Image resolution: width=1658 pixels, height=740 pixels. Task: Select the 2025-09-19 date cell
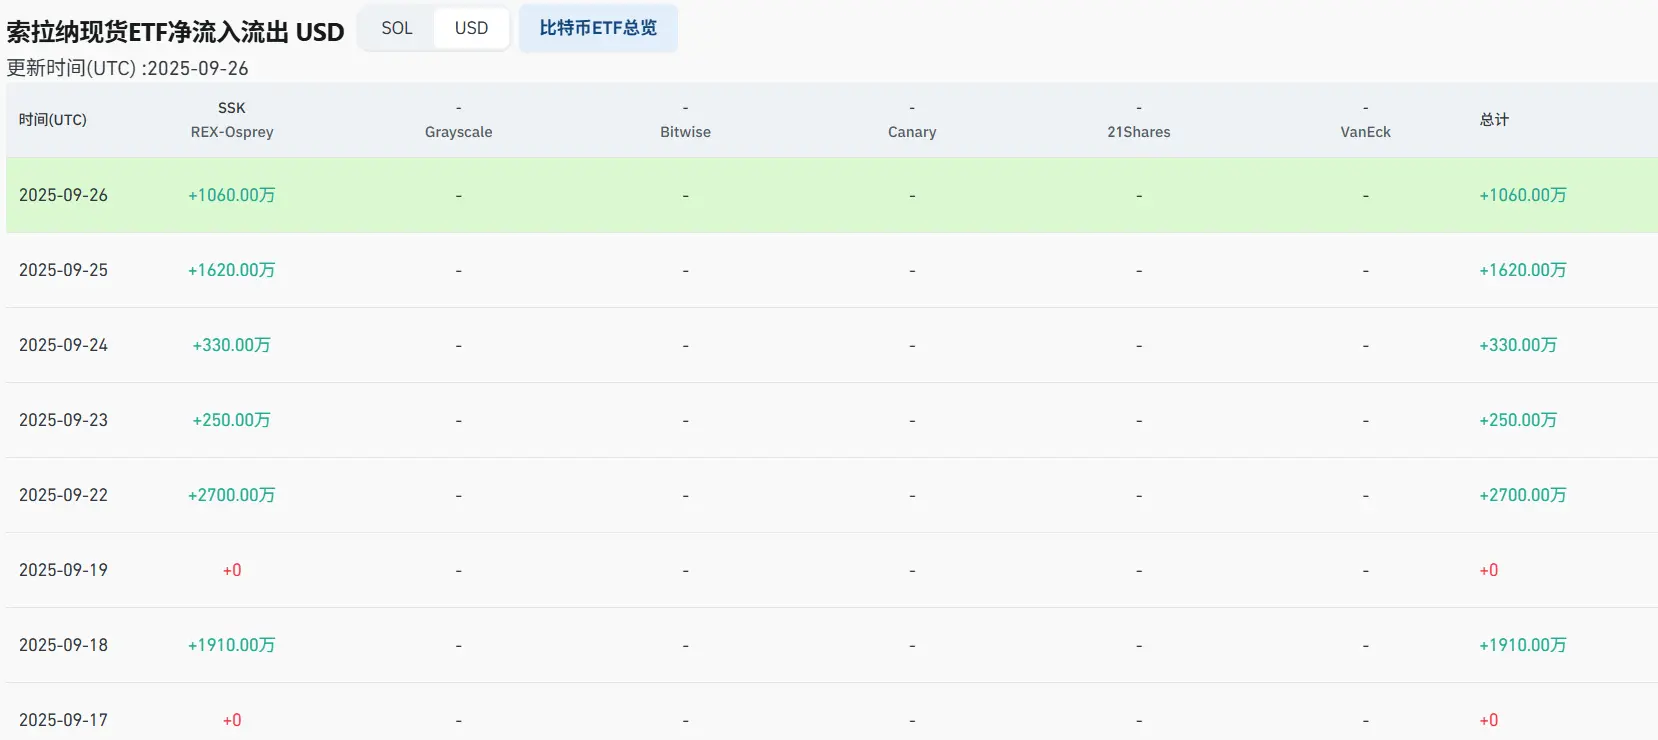[x=63, y=570]
